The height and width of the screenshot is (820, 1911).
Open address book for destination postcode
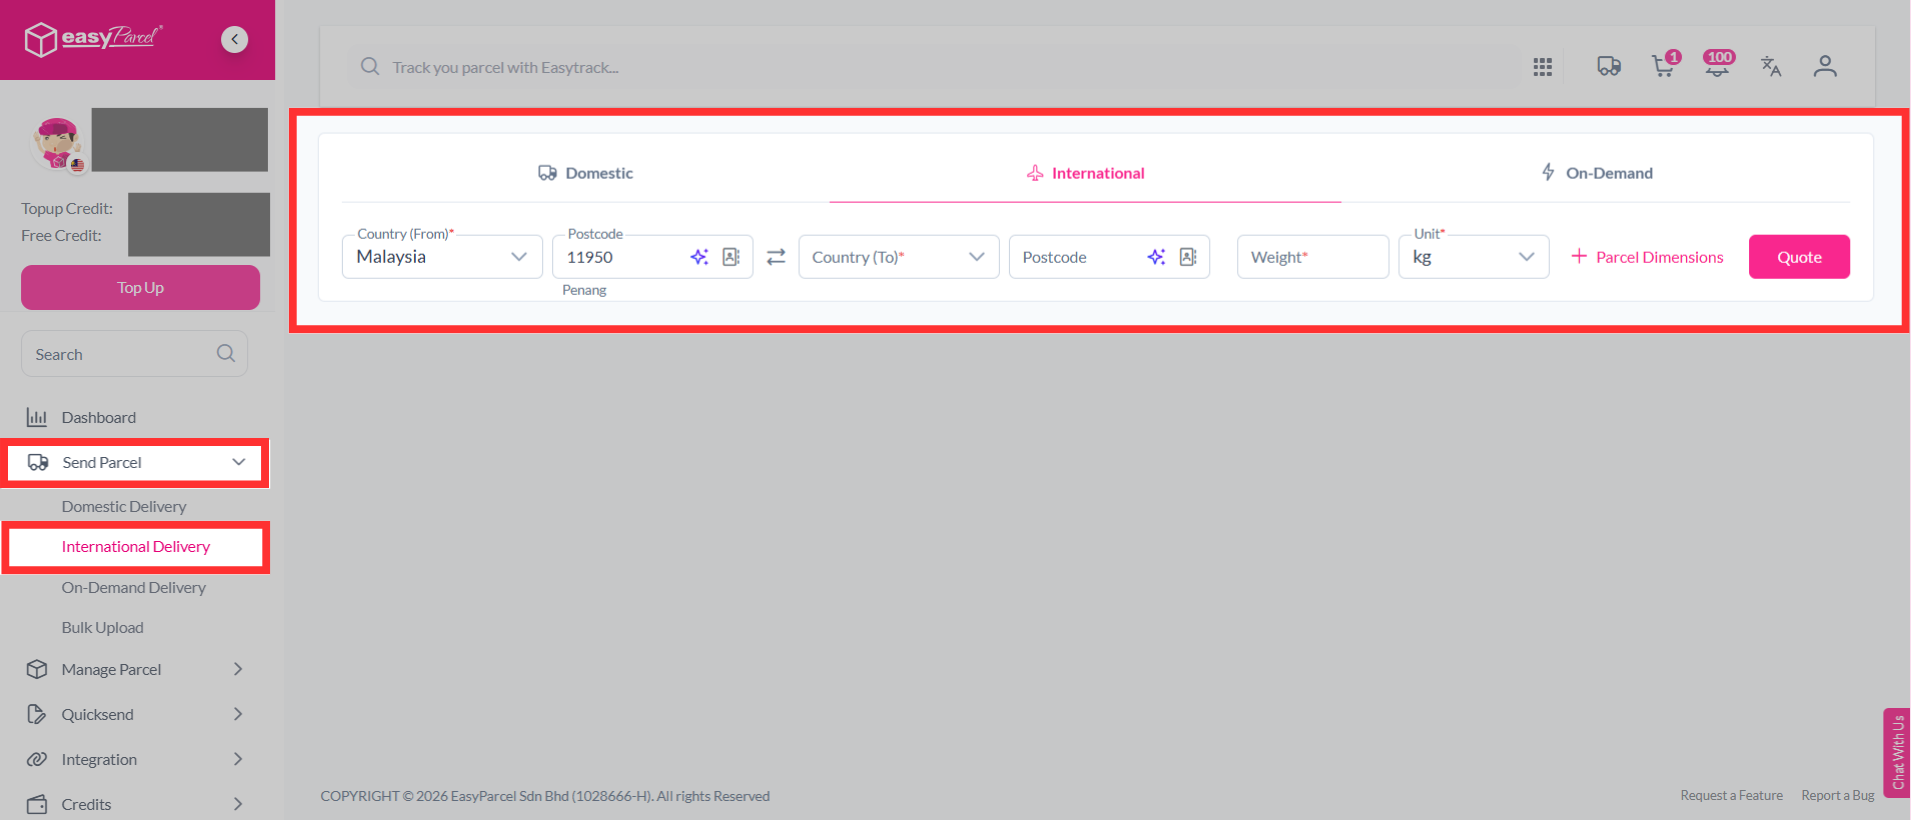coord(1188,257)
